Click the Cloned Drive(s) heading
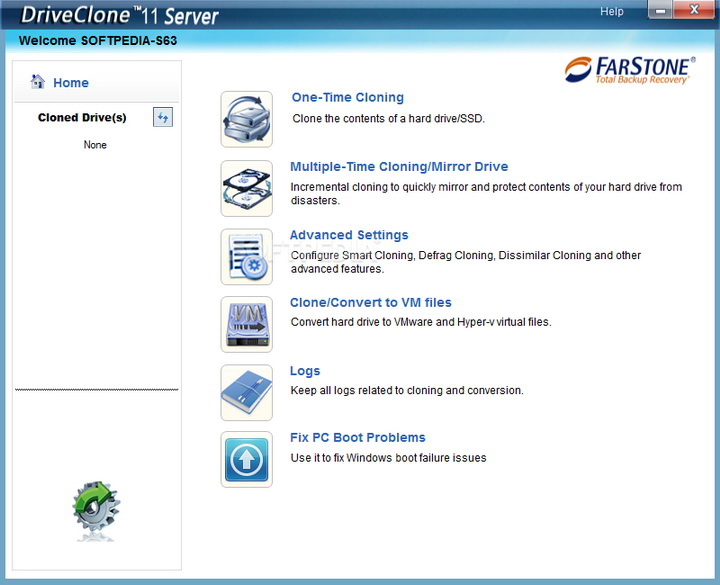Viewport: 720px width, 585px height. [x=82, y=118]
